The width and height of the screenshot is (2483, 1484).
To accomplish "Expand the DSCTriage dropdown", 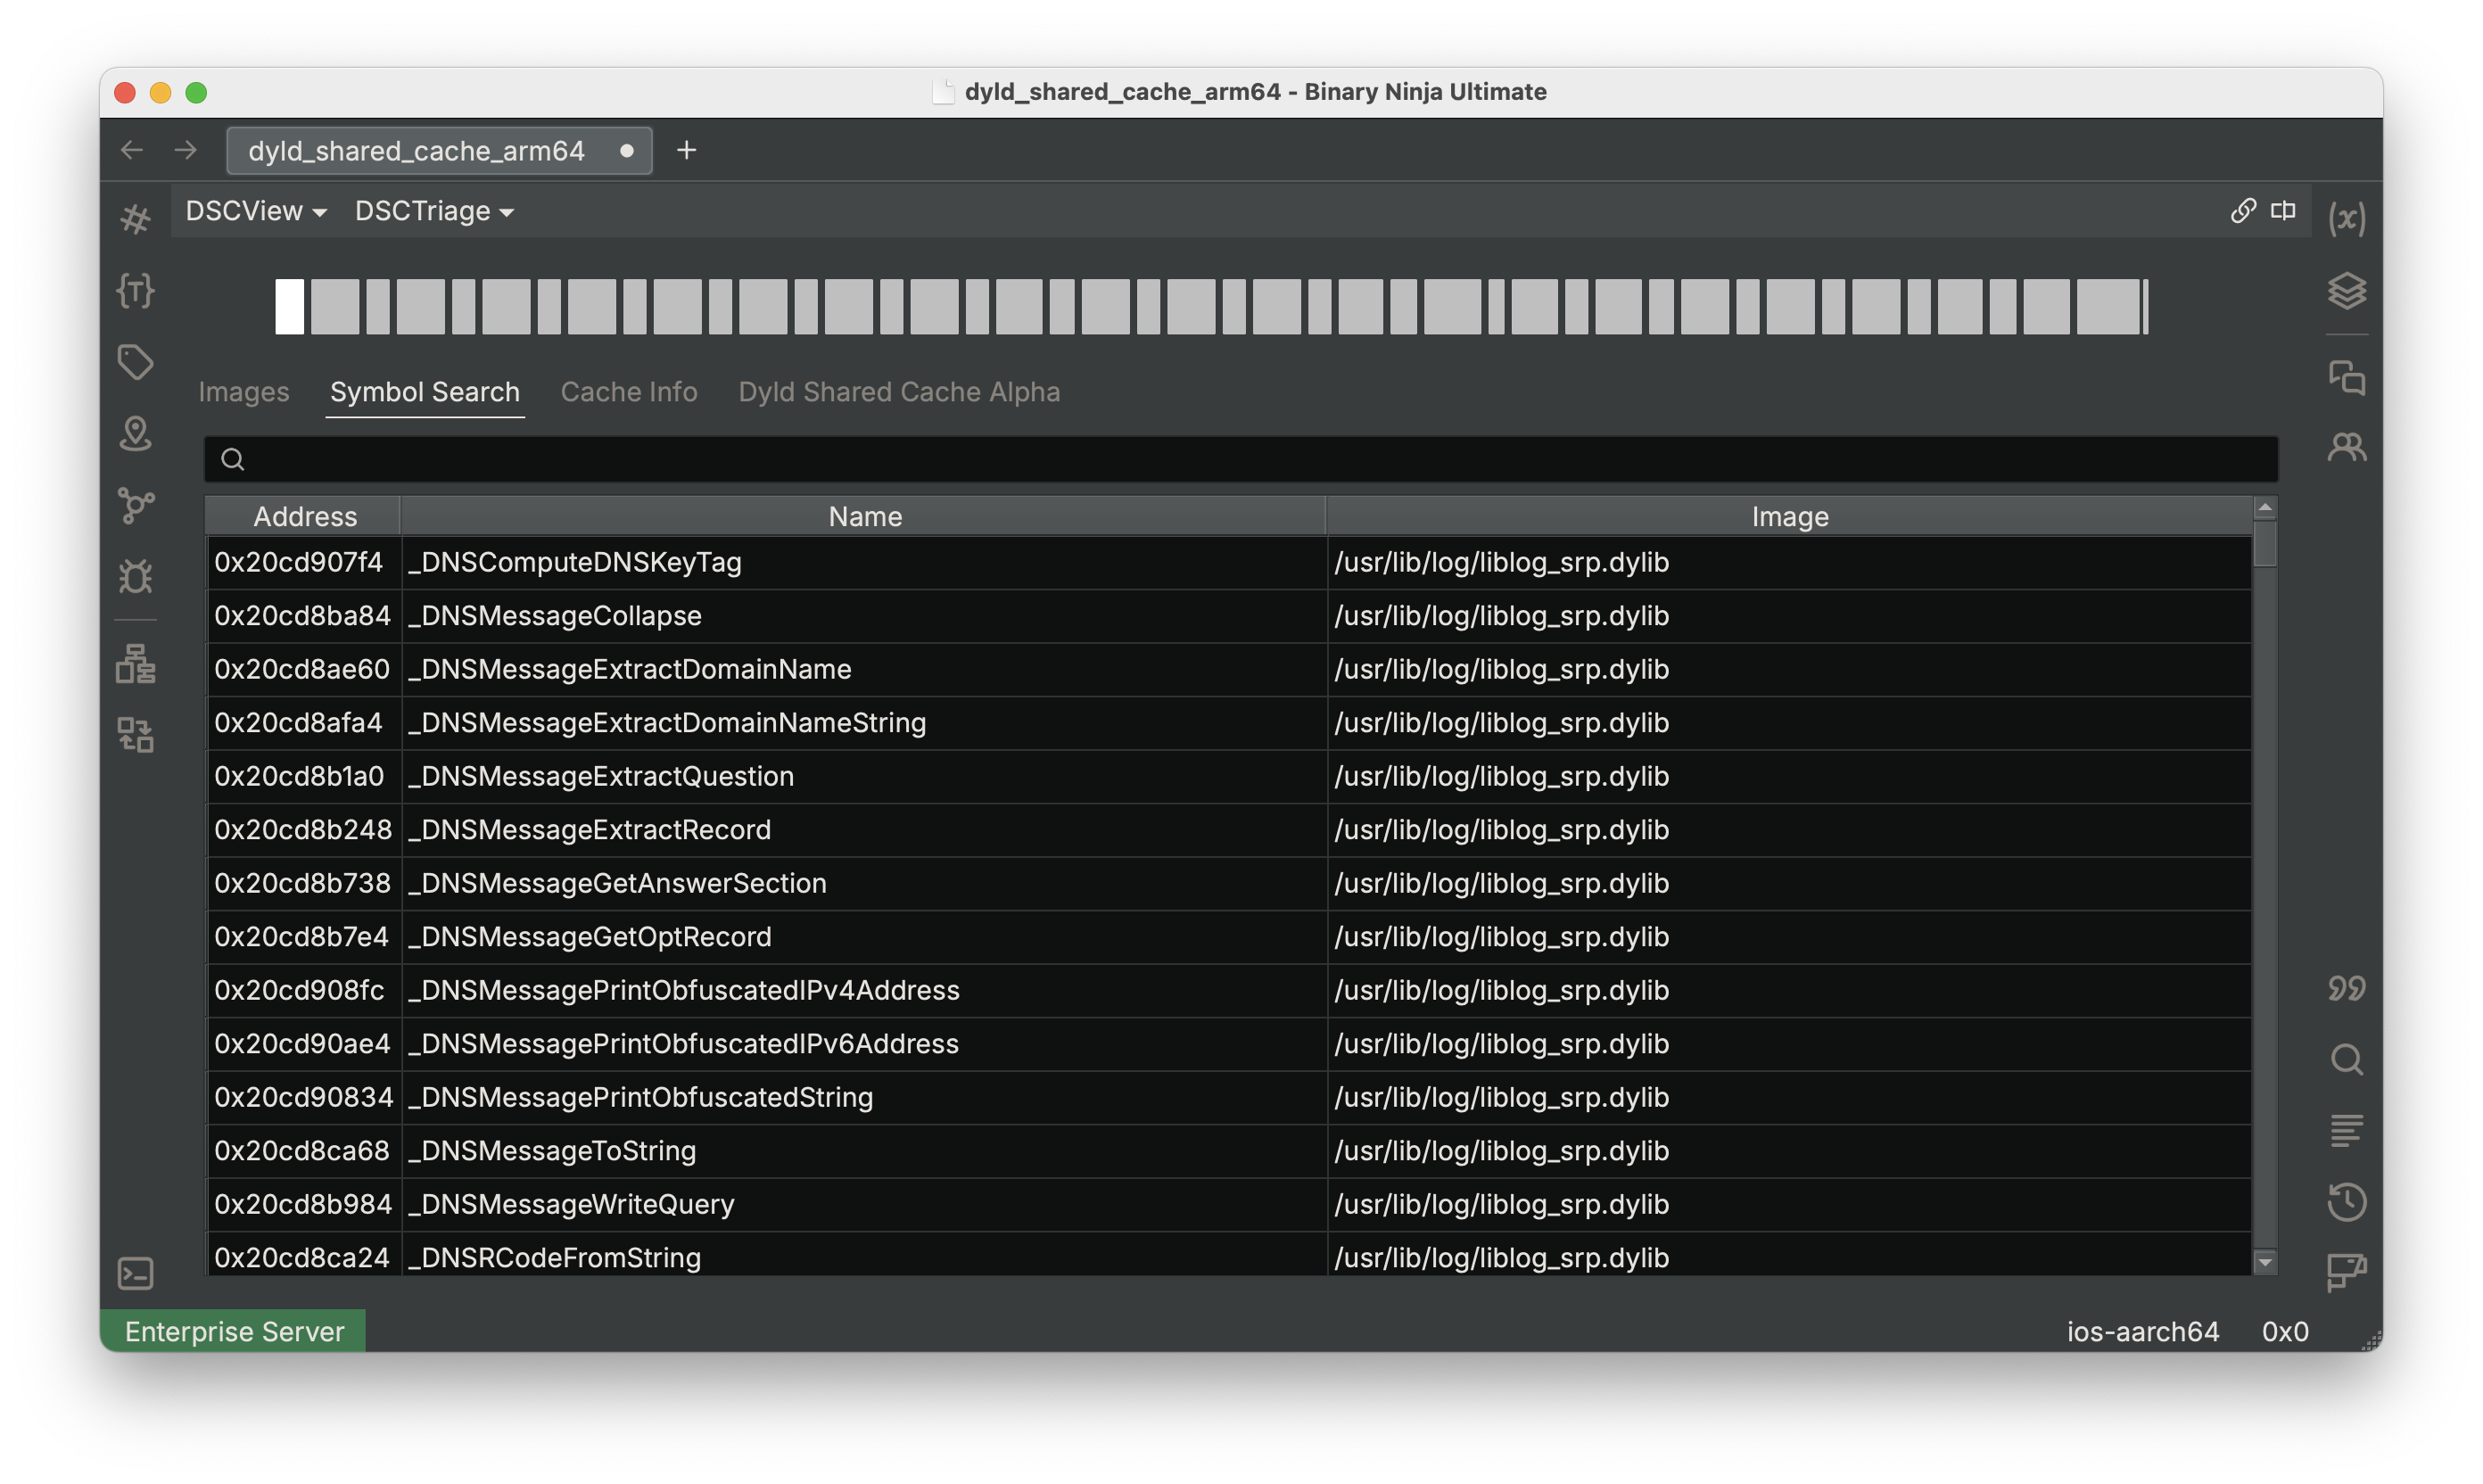I will click(434, 211).
